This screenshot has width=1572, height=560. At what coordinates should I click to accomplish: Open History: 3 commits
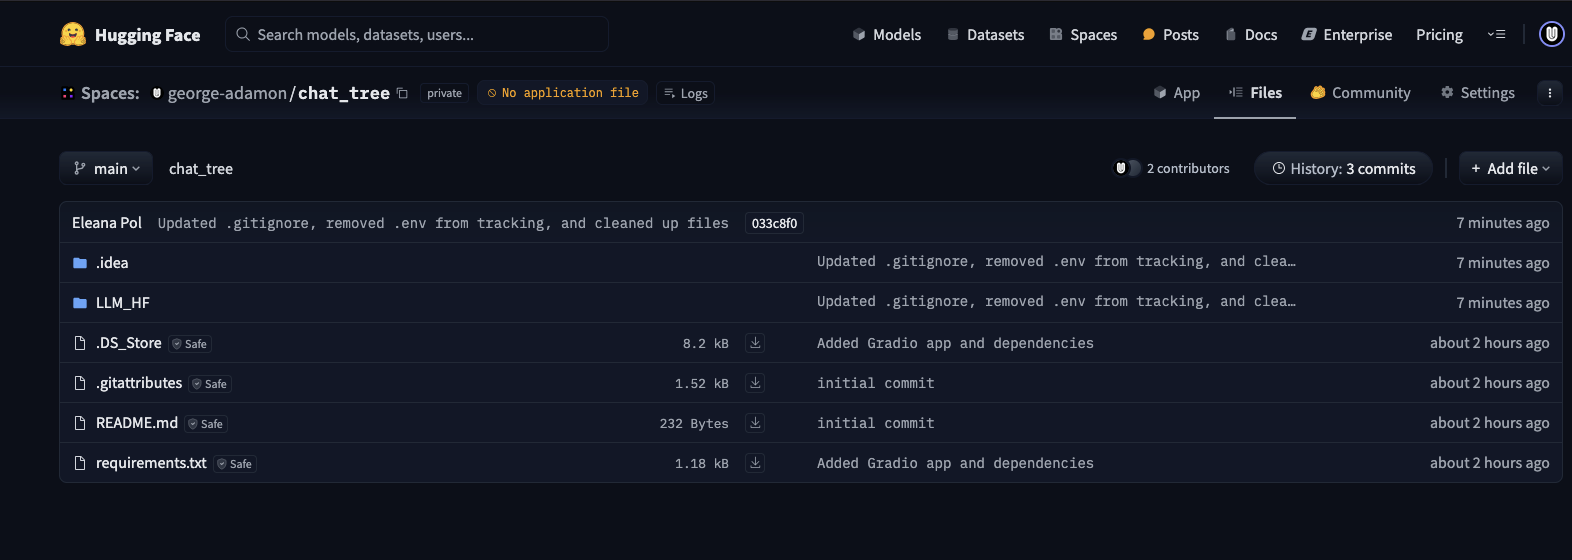tap(1343, 169)
